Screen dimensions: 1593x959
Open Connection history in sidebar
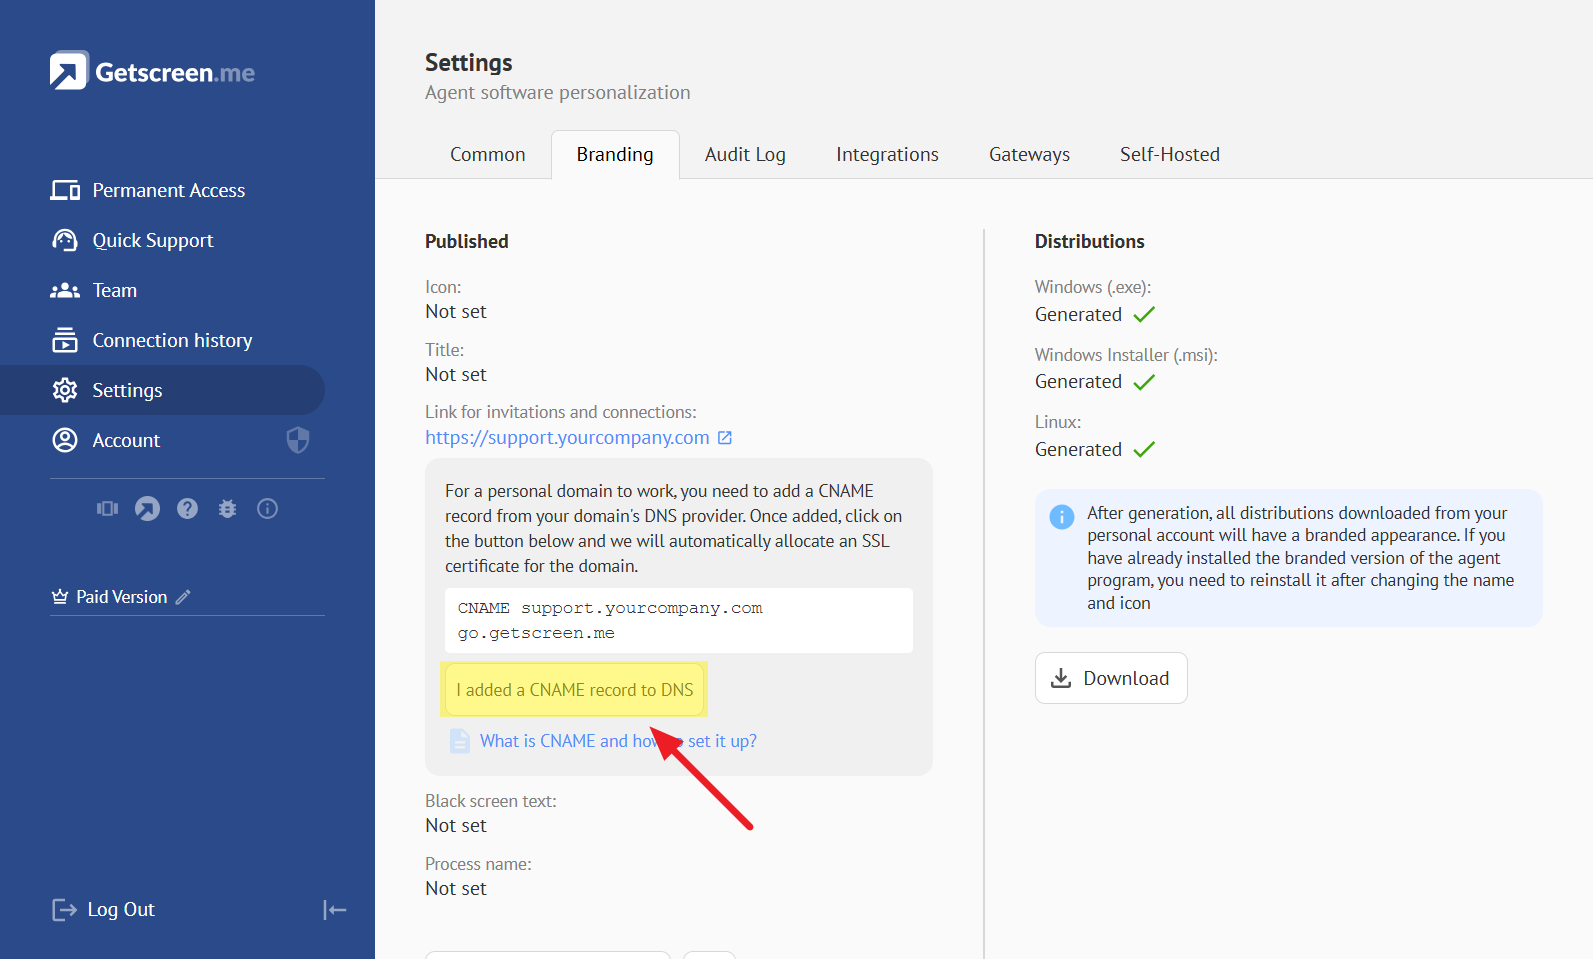[x=172, y=341]
